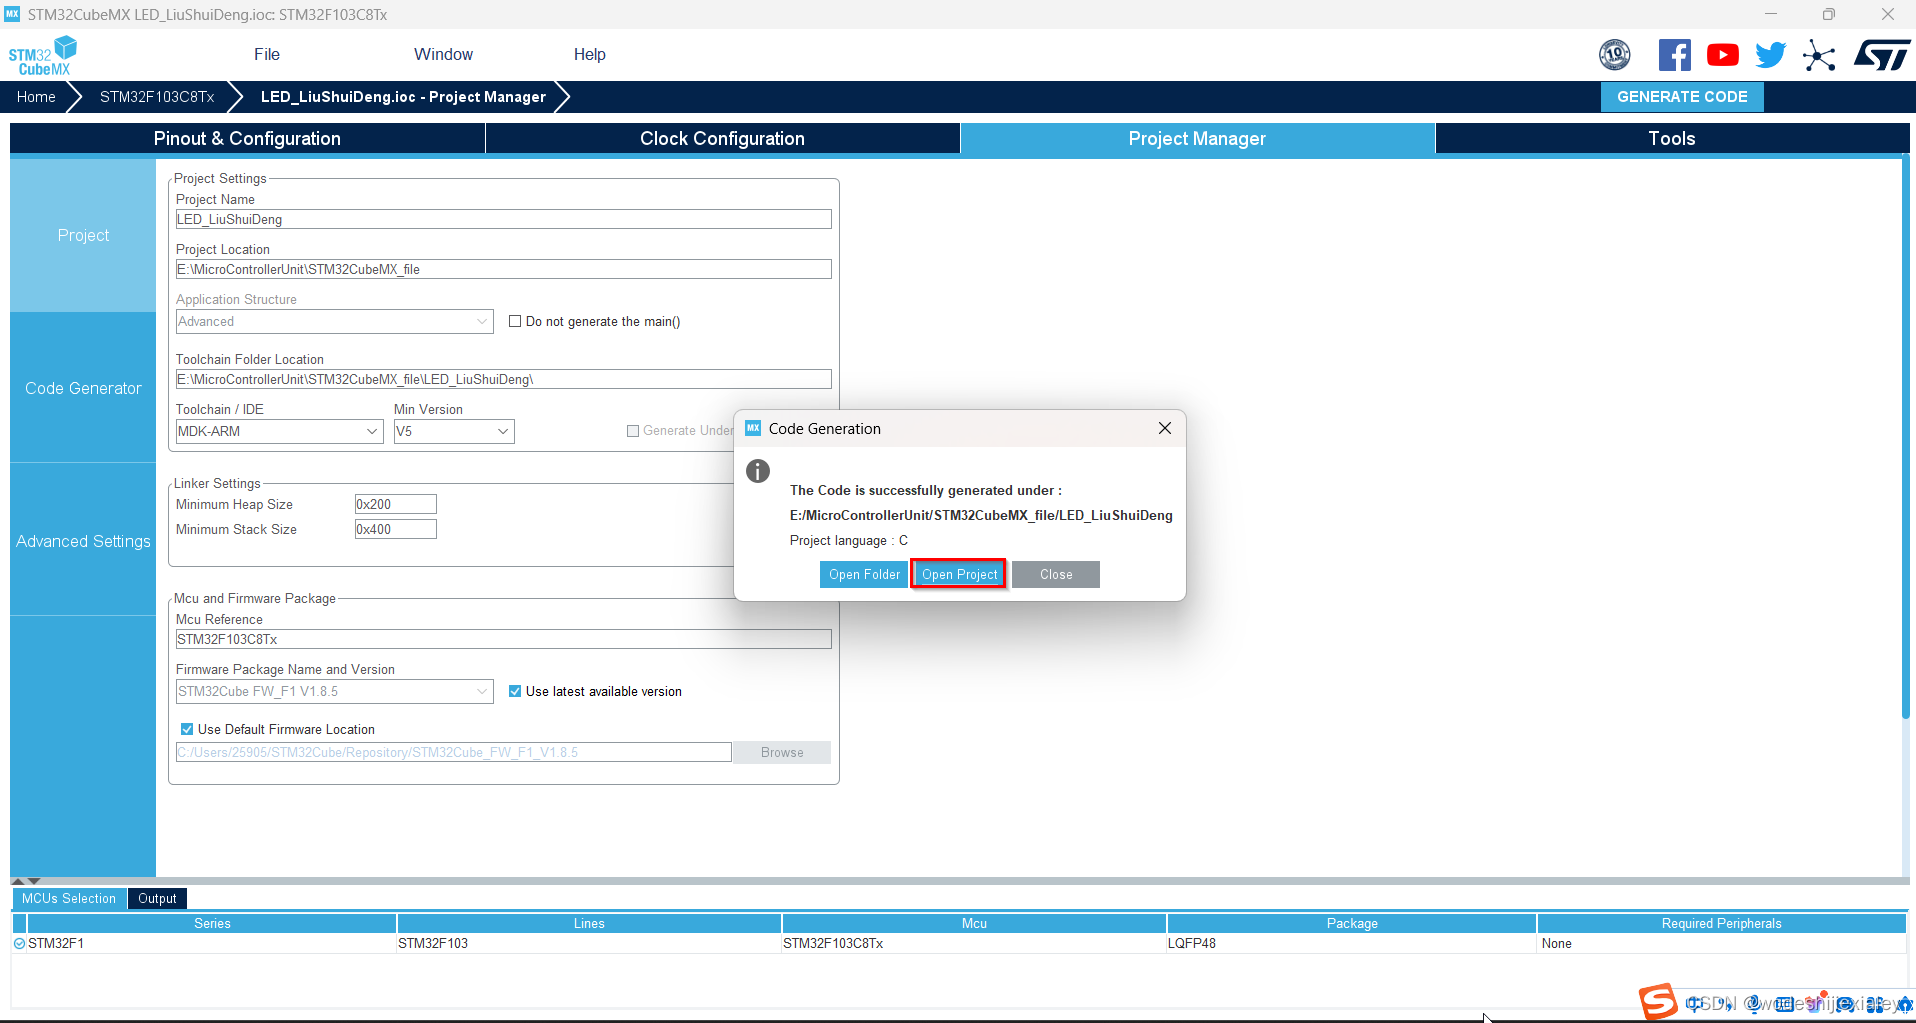Select the STM32F1 series cell
Viewport: 1916px width, 1023px height.
tap(211, 943)
